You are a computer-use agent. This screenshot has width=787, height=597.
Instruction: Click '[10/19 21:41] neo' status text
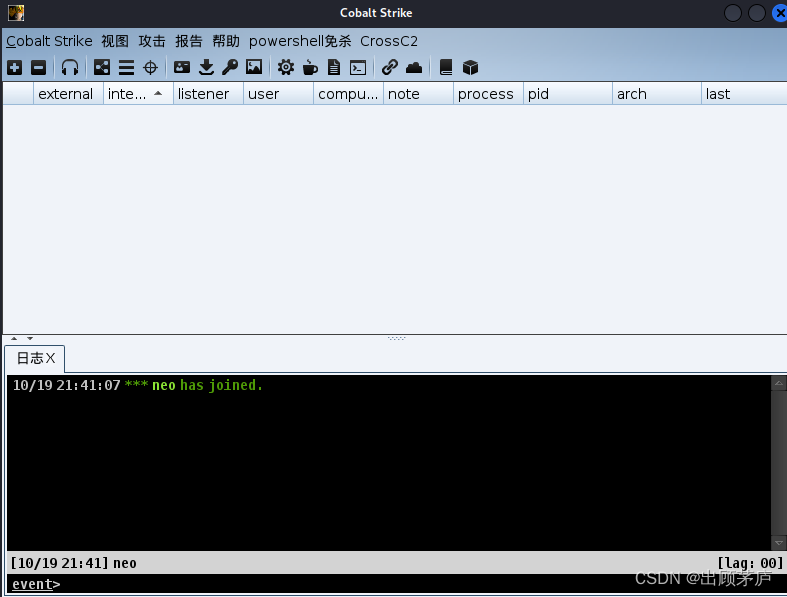[x=73, y=563]
